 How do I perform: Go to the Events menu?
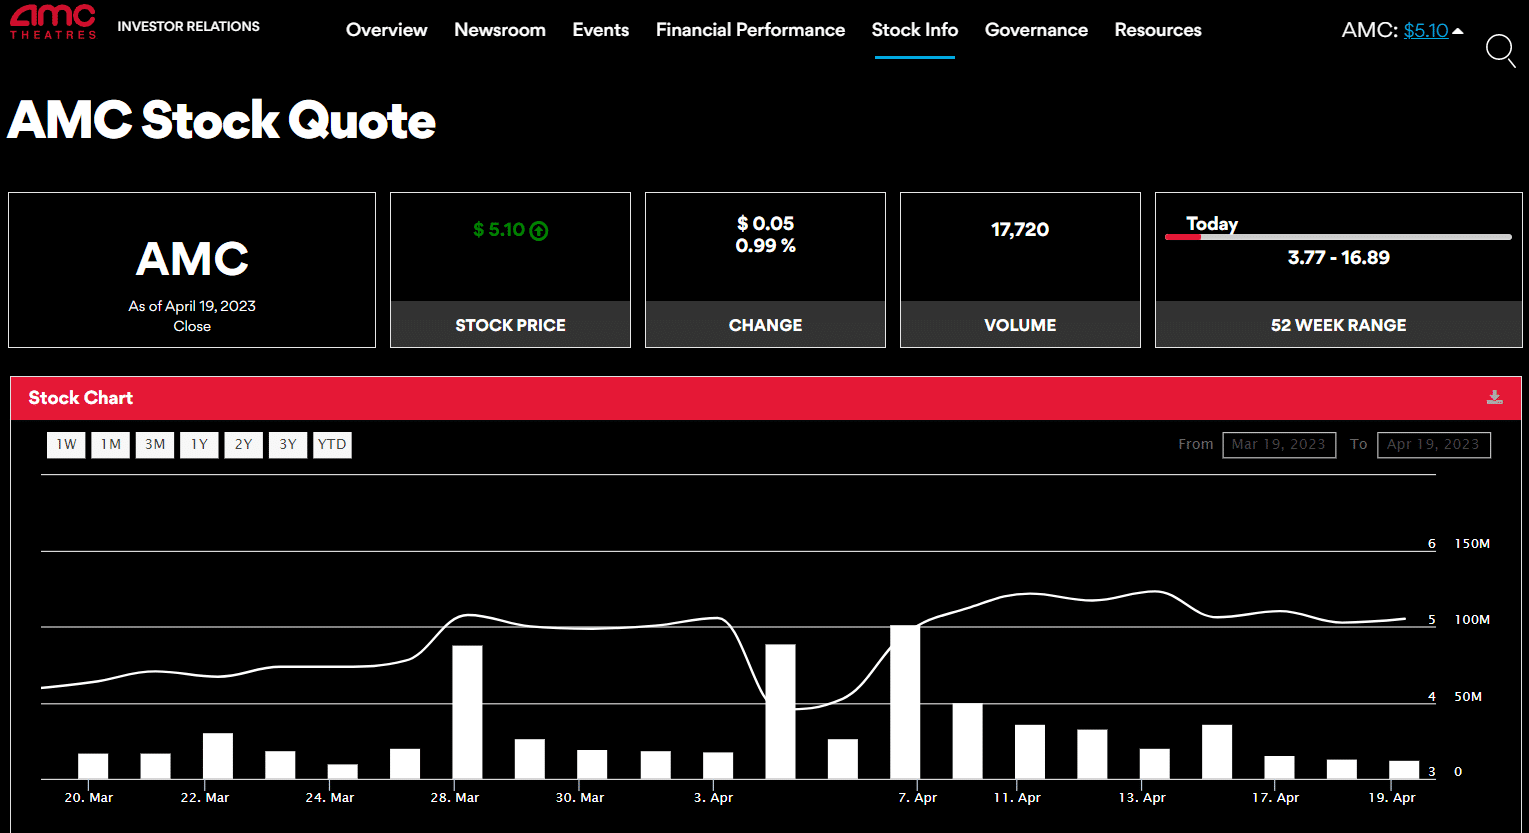pyautogui.click(x=601, y=30)
